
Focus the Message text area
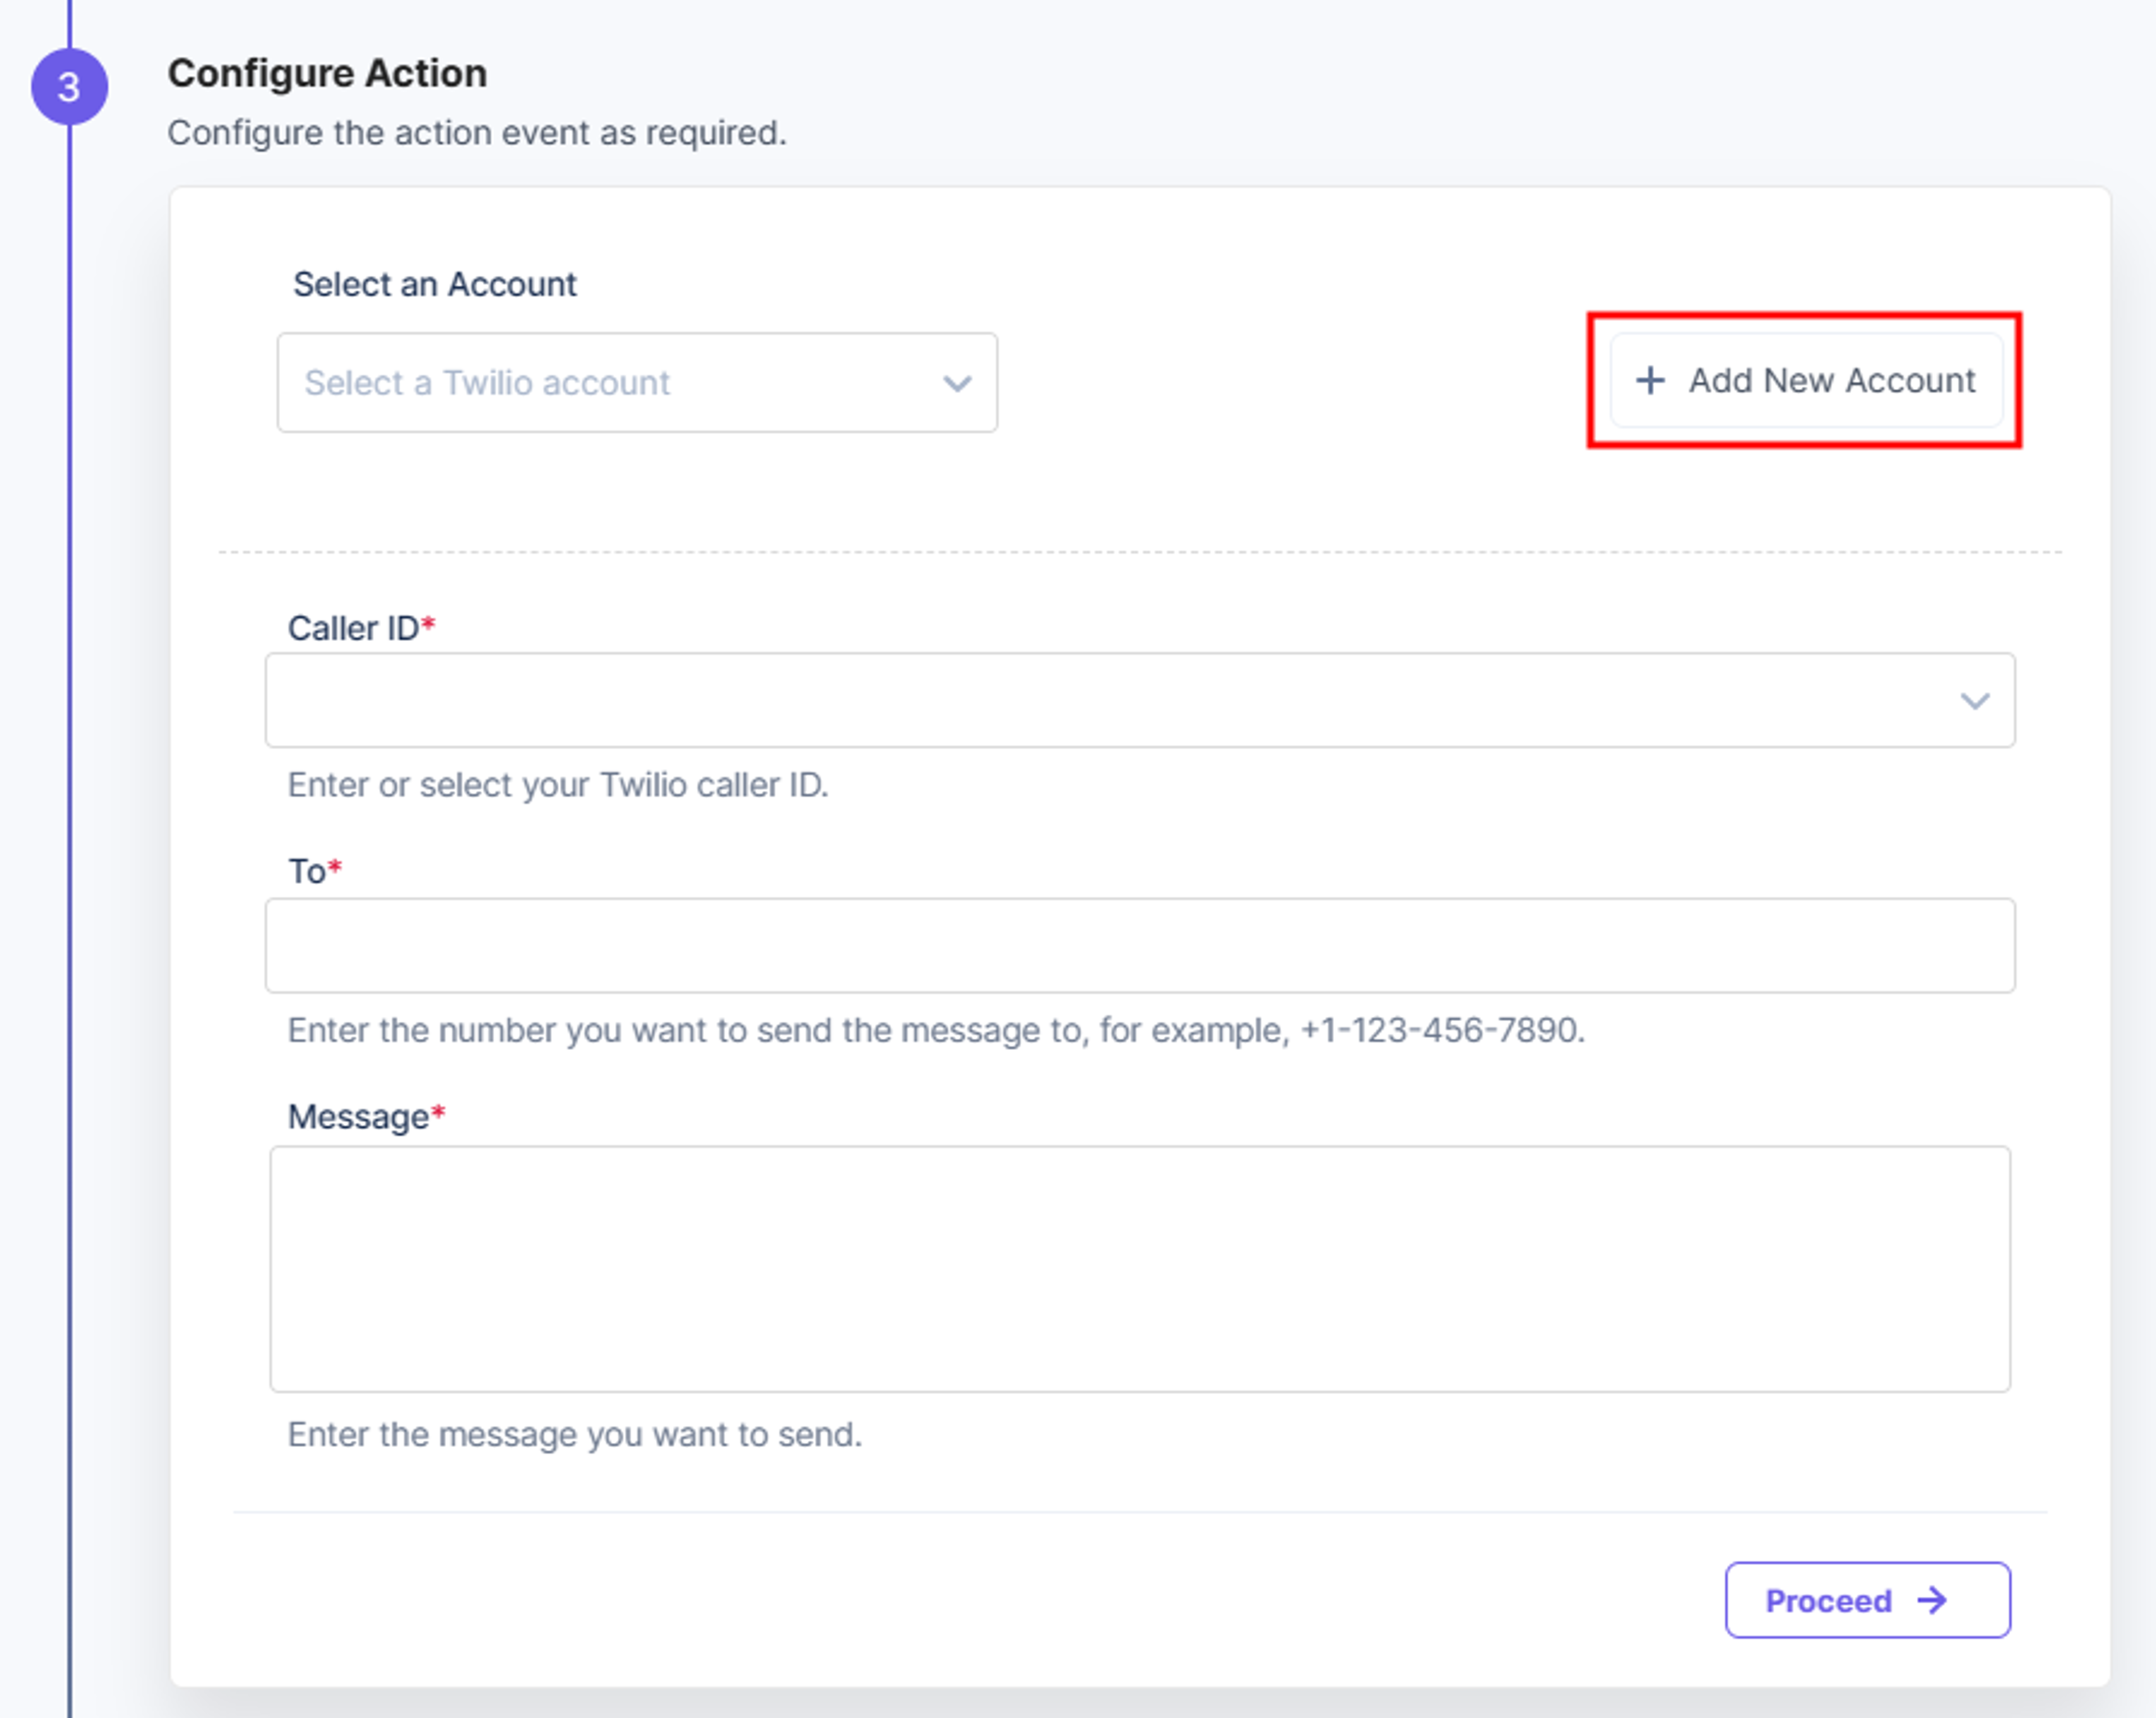point(1140,1269)
